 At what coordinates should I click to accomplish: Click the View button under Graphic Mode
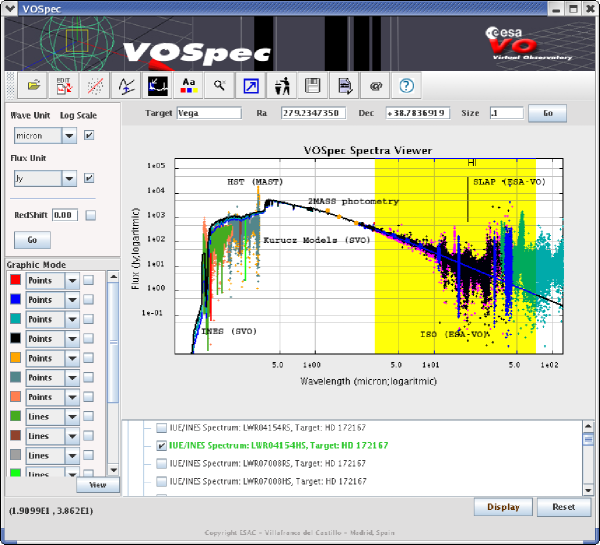pos(98,485)
